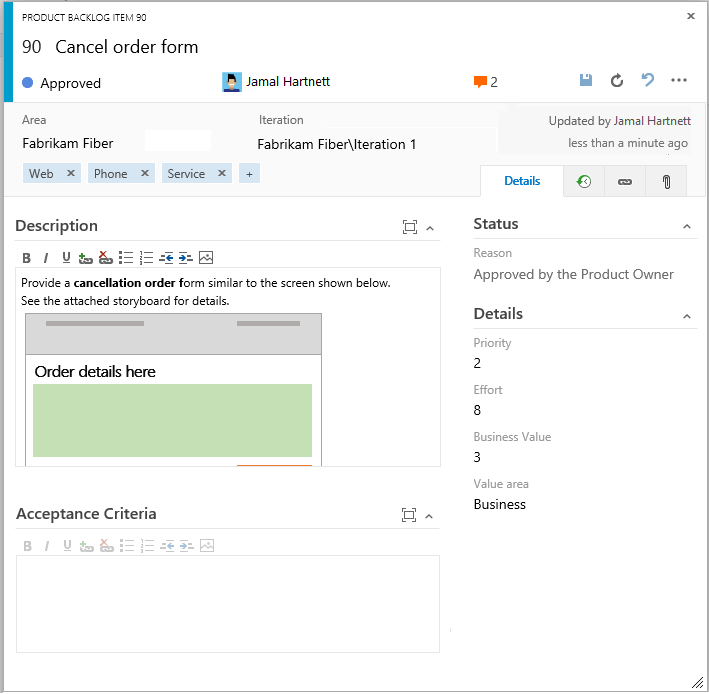Screen dimensions: 709x694
Task: Decrease indent in Acceptance Criteria toolbar
Action: point(167,546)
